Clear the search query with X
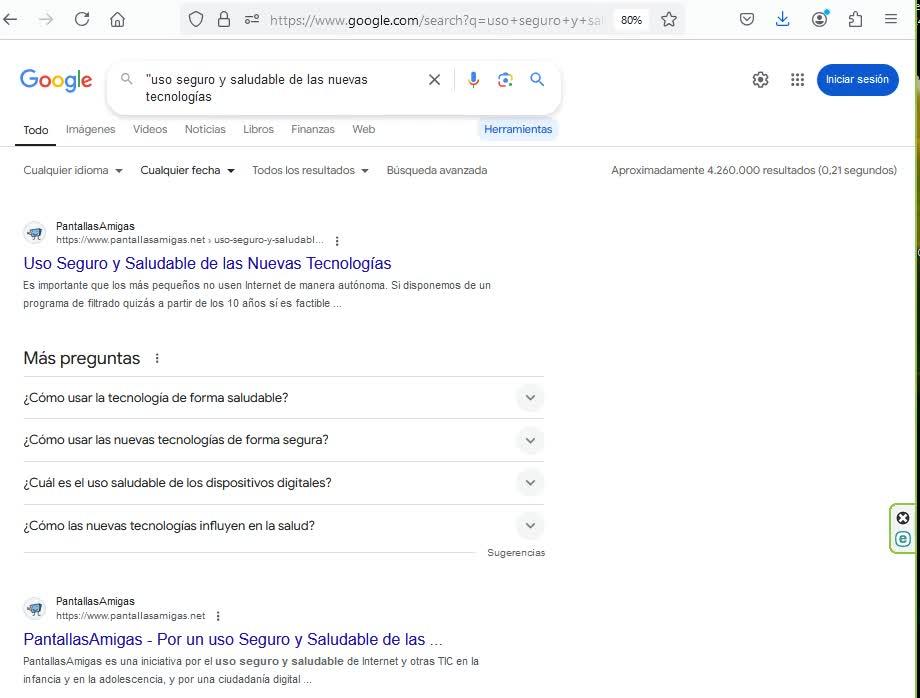920x698 pixels. (434, 80)
